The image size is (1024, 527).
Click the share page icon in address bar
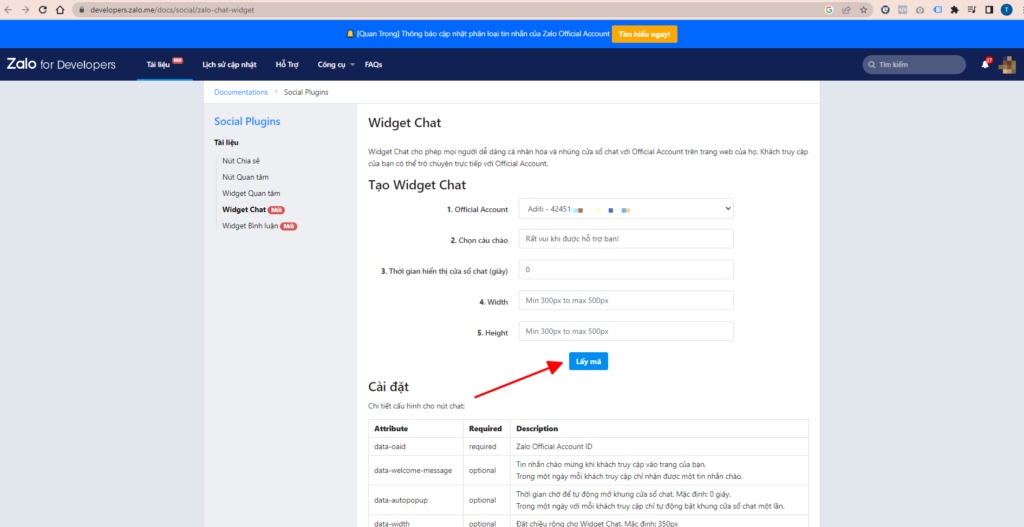(x=846, y=9)
